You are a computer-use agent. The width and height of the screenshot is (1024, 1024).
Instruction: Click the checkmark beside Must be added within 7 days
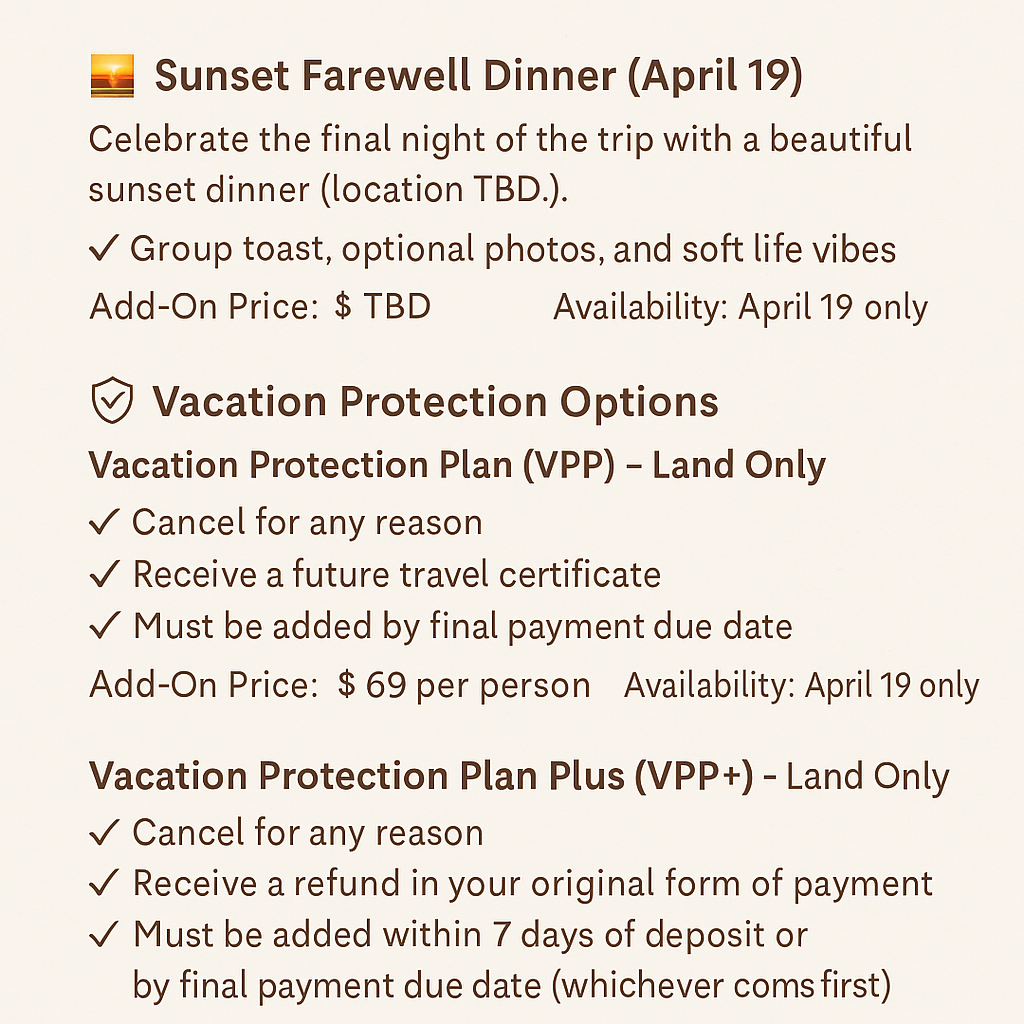(x=104, y=935)
